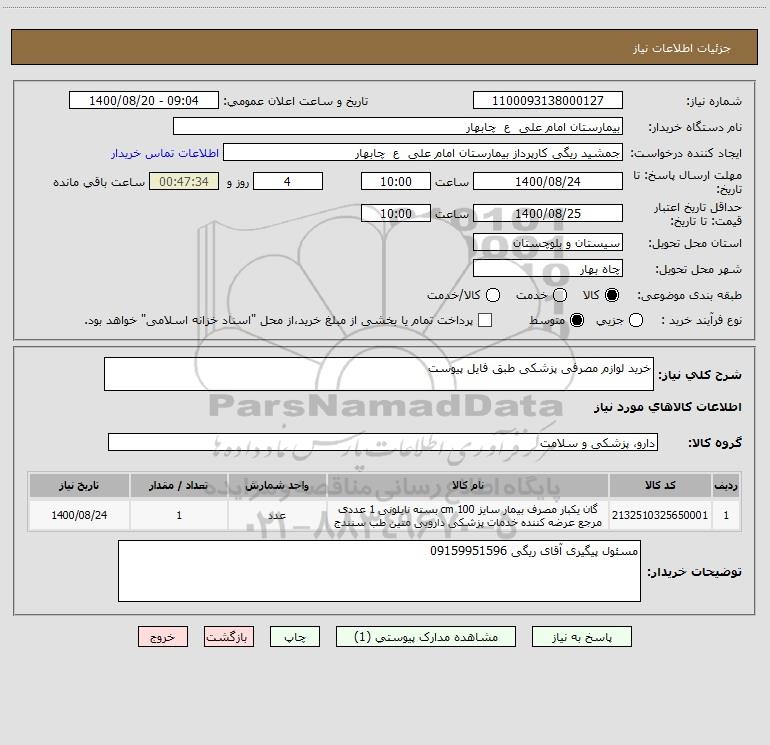The image size is (770, 745).
Task: Open اطلاعات تماس خریدار link
Action: click(165, 153)
